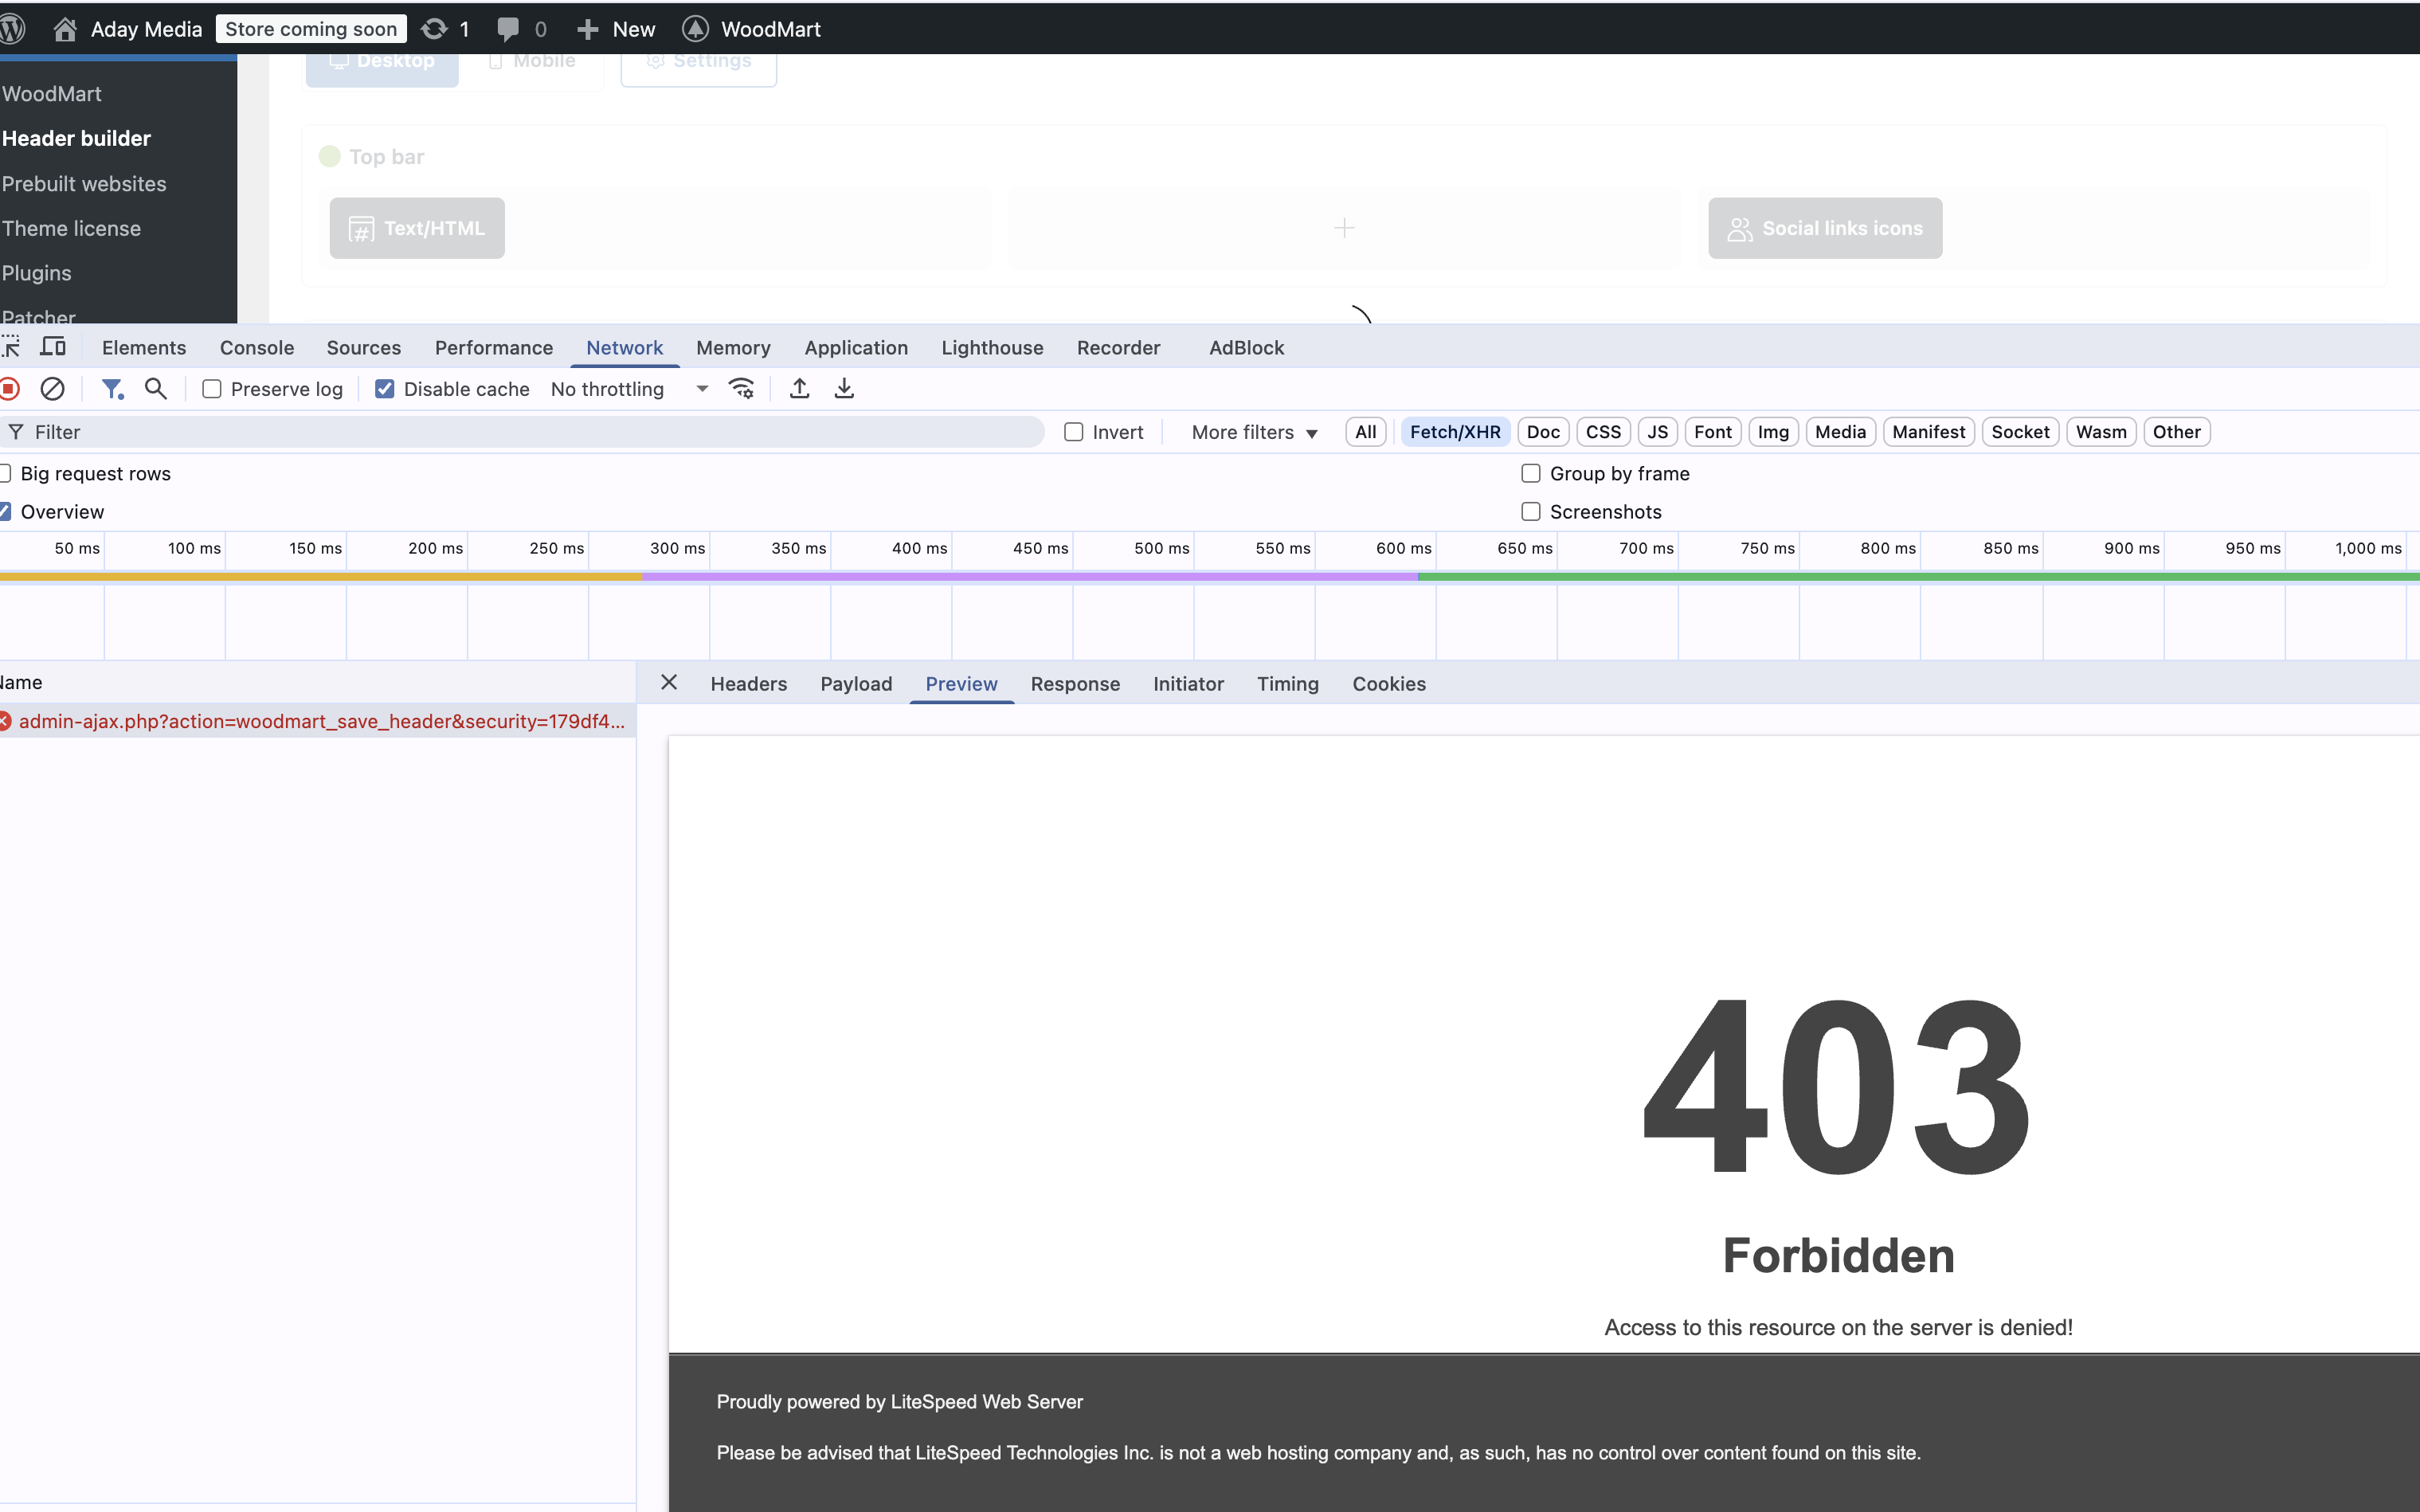Open network conditions wifi icon
2420x1512 pixels.
pyautogui.click(x=741, y=389)
